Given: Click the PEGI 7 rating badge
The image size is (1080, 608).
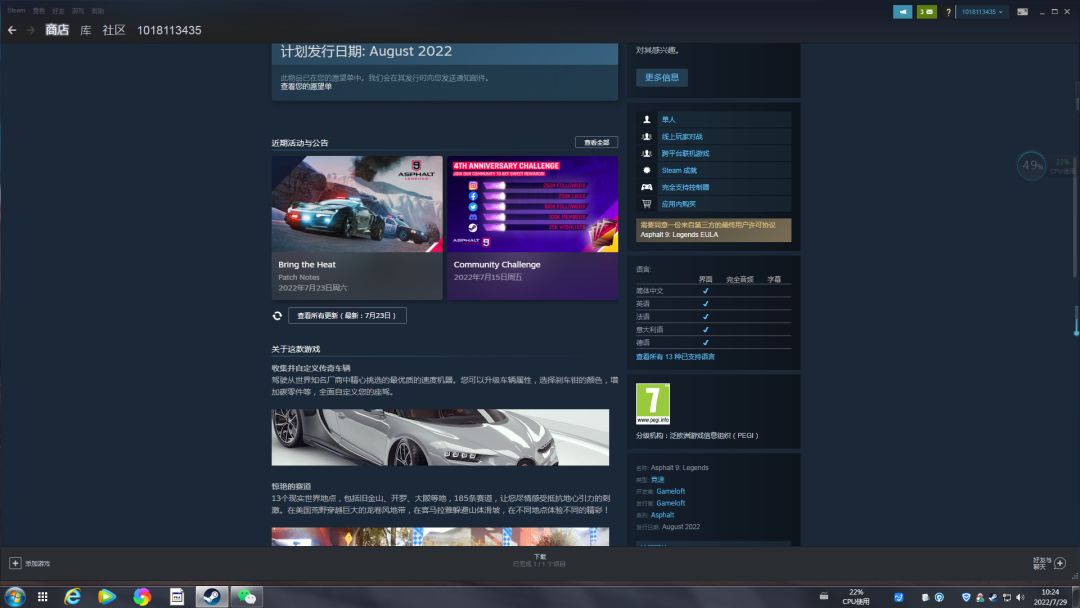Looking at the screenshot, I should pos(652,403).
